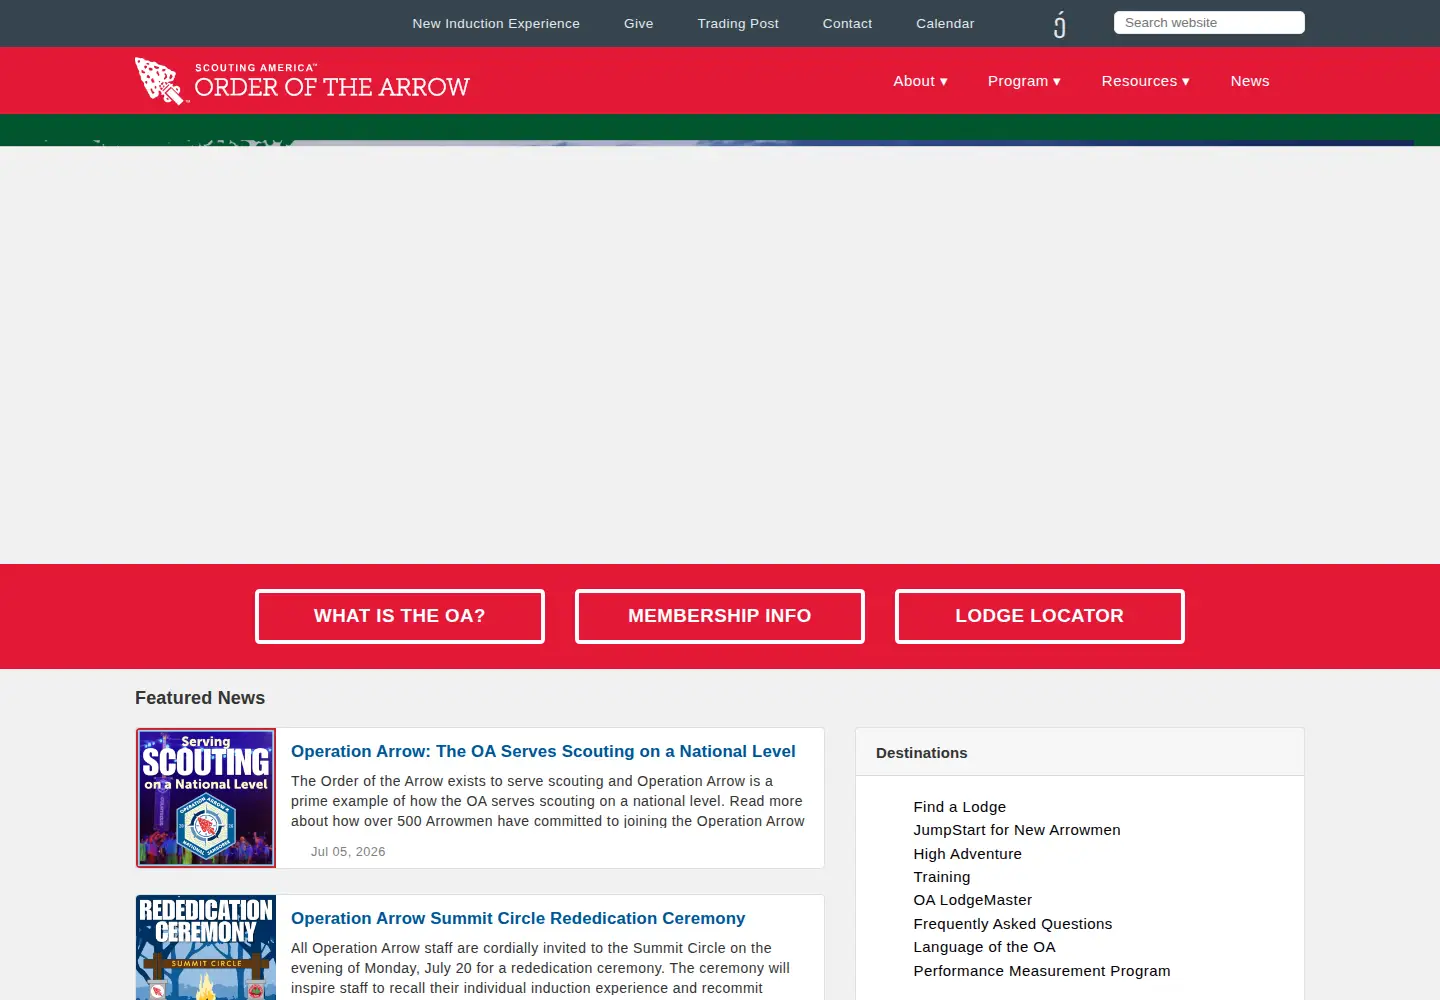
Task: Go to the Give page
Action: pos(638,23)
